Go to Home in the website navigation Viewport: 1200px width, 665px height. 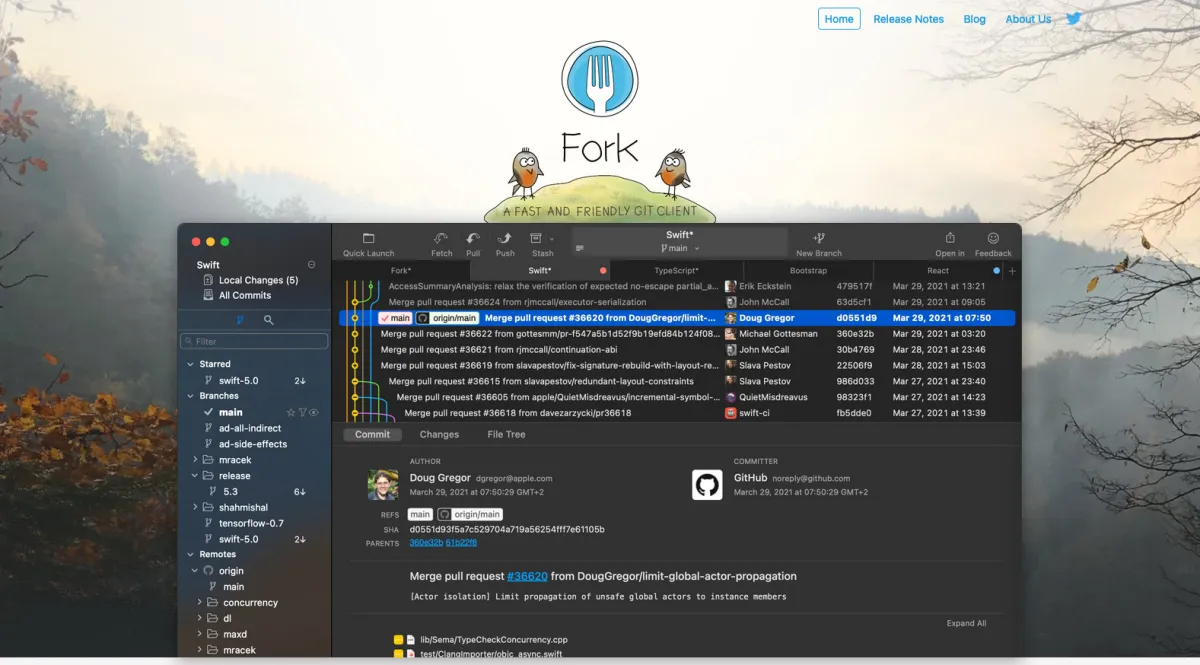coord(839,19)
